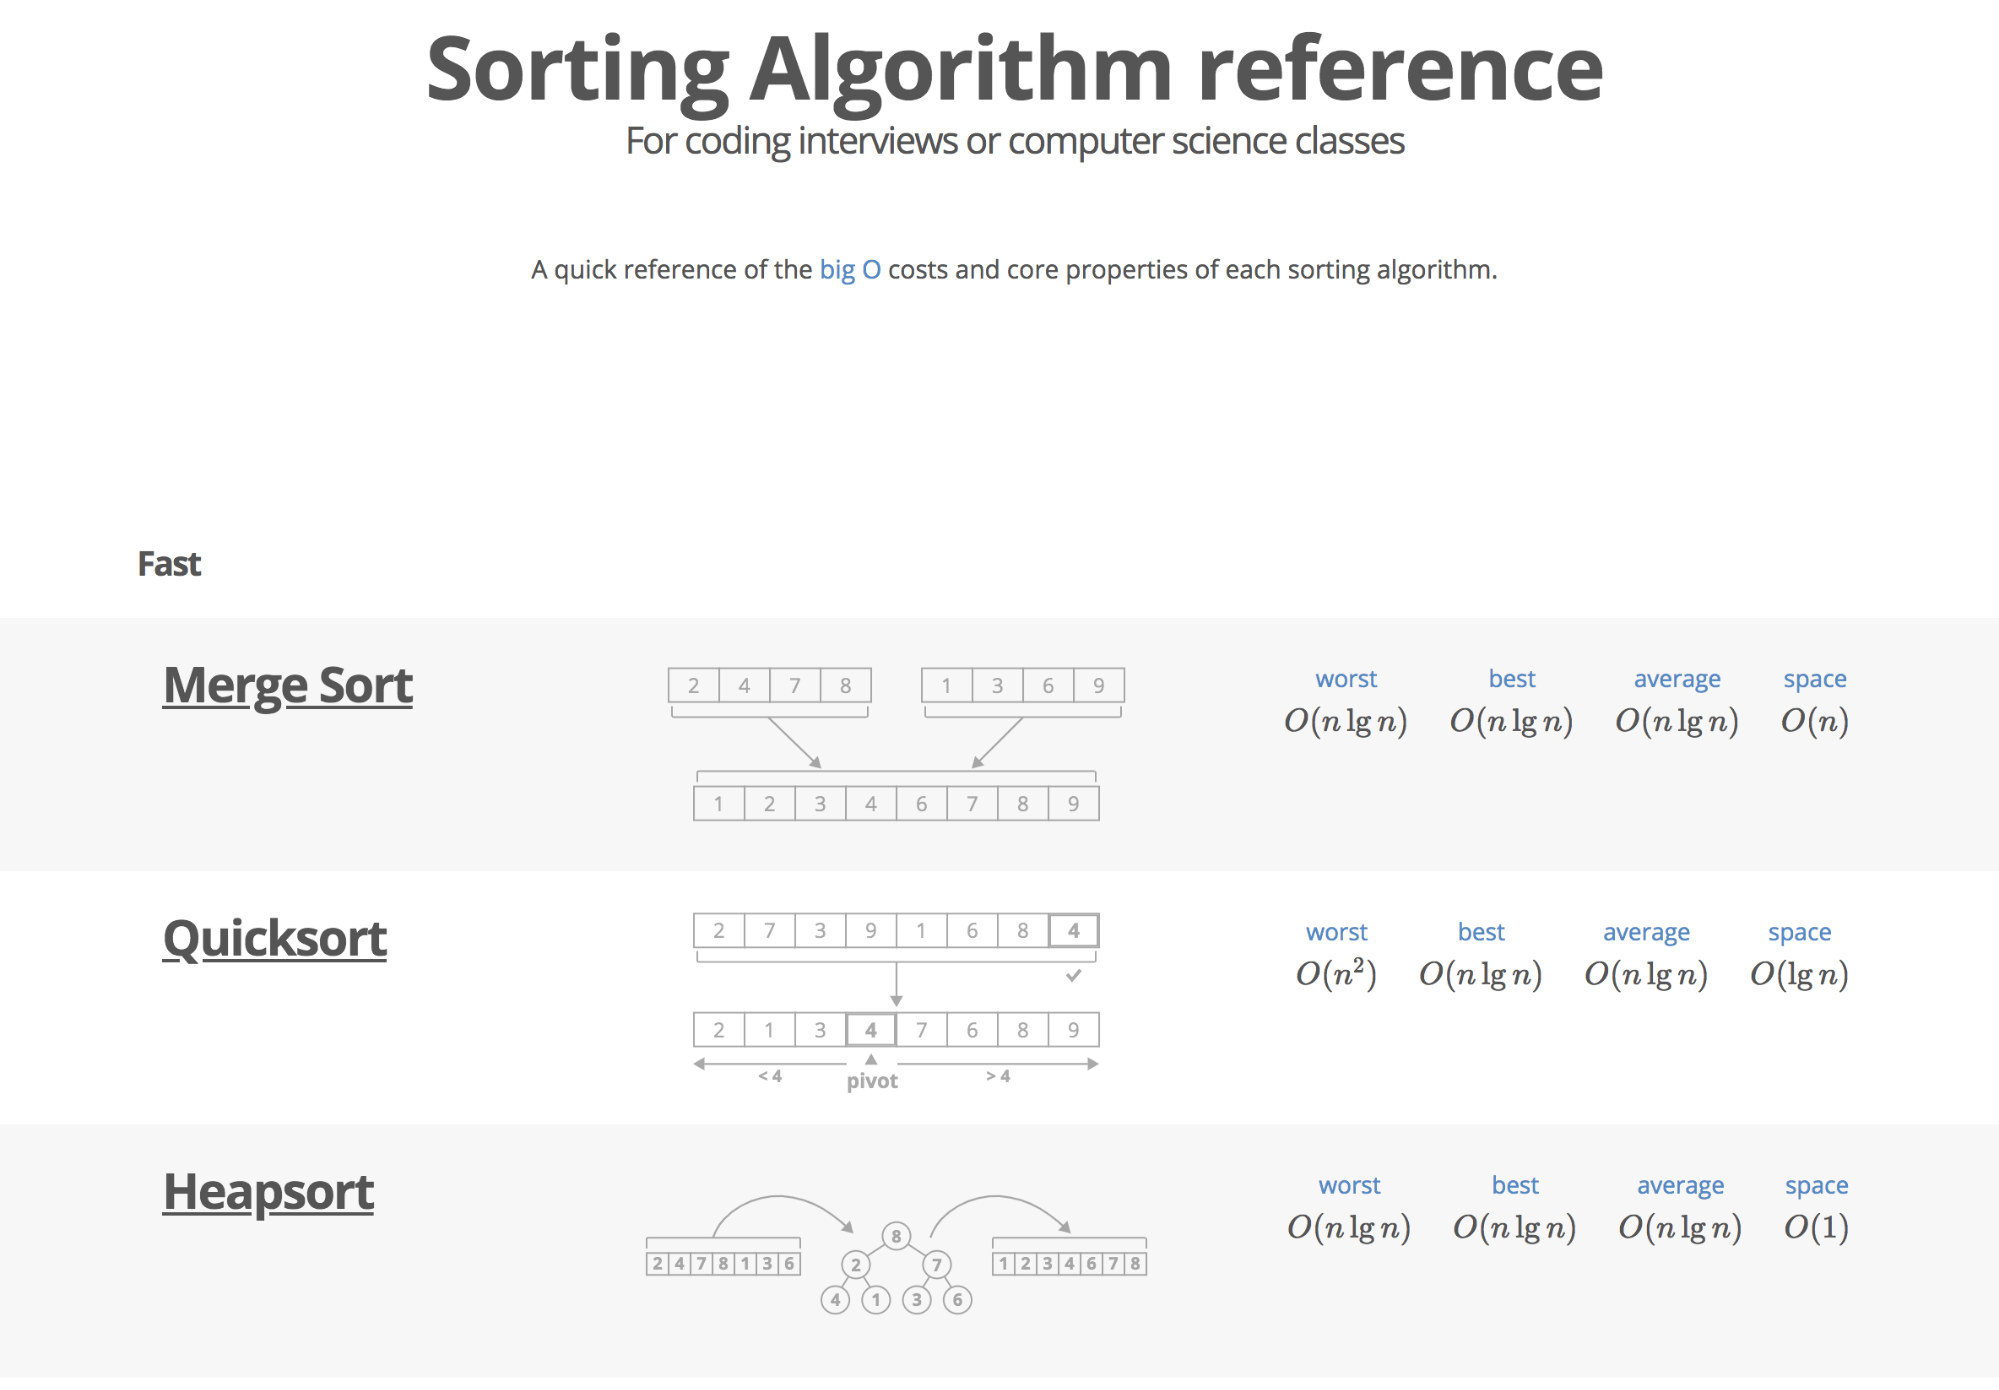Viewport: 1999px width, 1390px height.
Task: Click "best" label in Heapsort row
Action: 1514,1185
